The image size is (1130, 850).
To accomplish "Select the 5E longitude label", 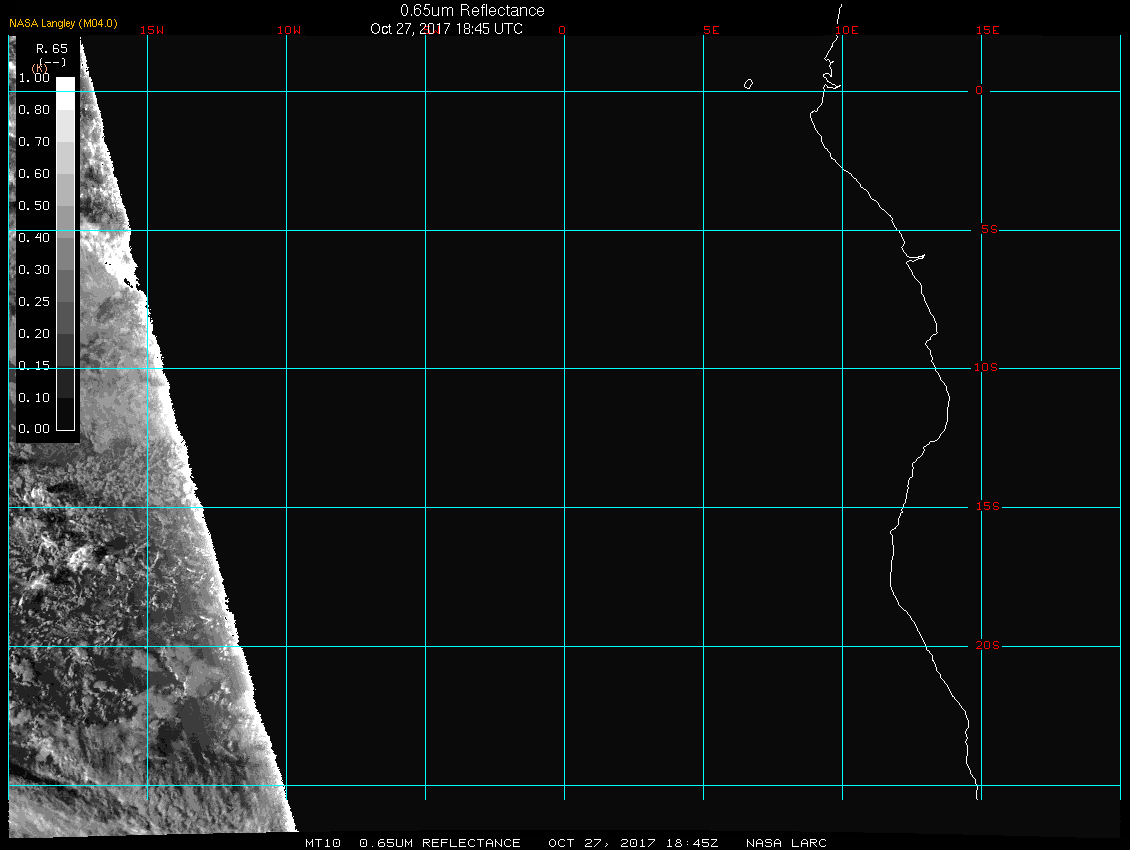I will 711,30.
